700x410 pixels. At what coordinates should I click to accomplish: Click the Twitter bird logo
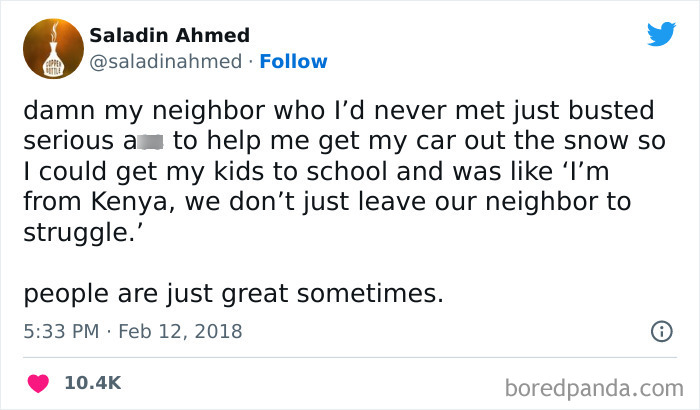(x=661, y=36)
